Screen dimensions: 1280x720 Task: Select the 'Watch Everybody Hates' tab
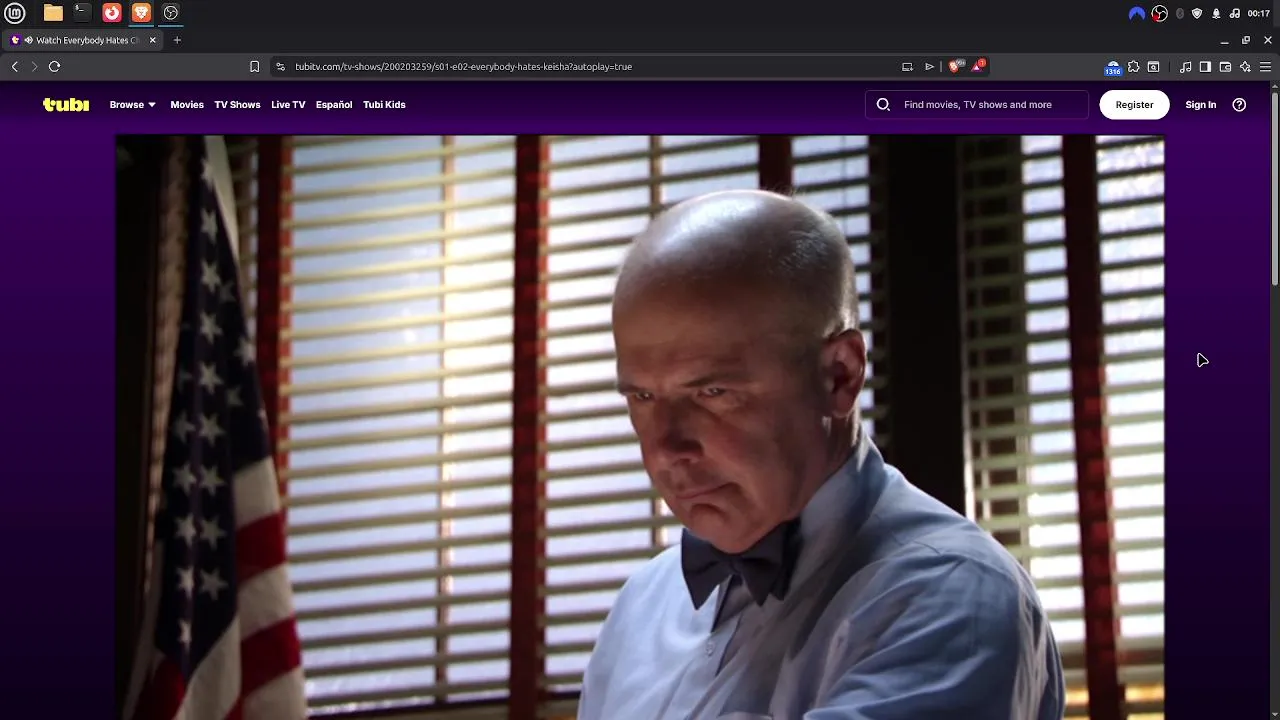84,40
